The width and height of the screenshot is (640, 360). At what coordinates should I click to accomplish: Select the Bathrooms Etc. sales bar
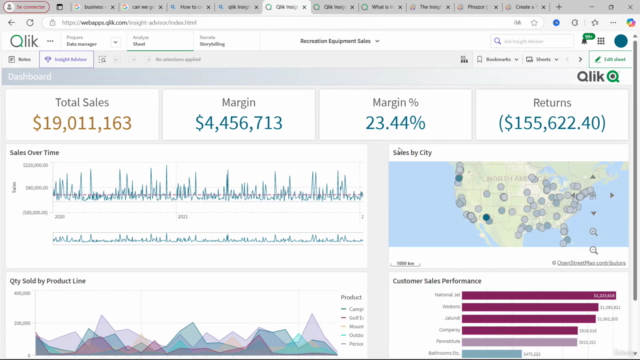492,353
